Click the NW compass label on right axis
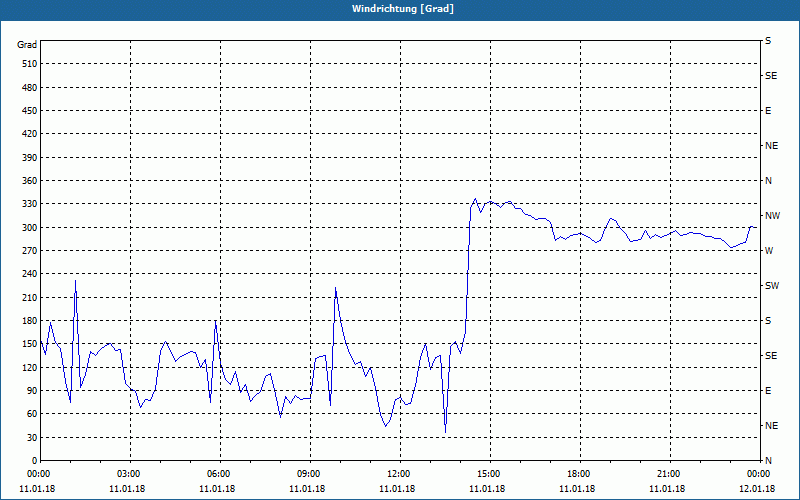Image resolution: width=800 pixels, height=500 pixels. 772,216
